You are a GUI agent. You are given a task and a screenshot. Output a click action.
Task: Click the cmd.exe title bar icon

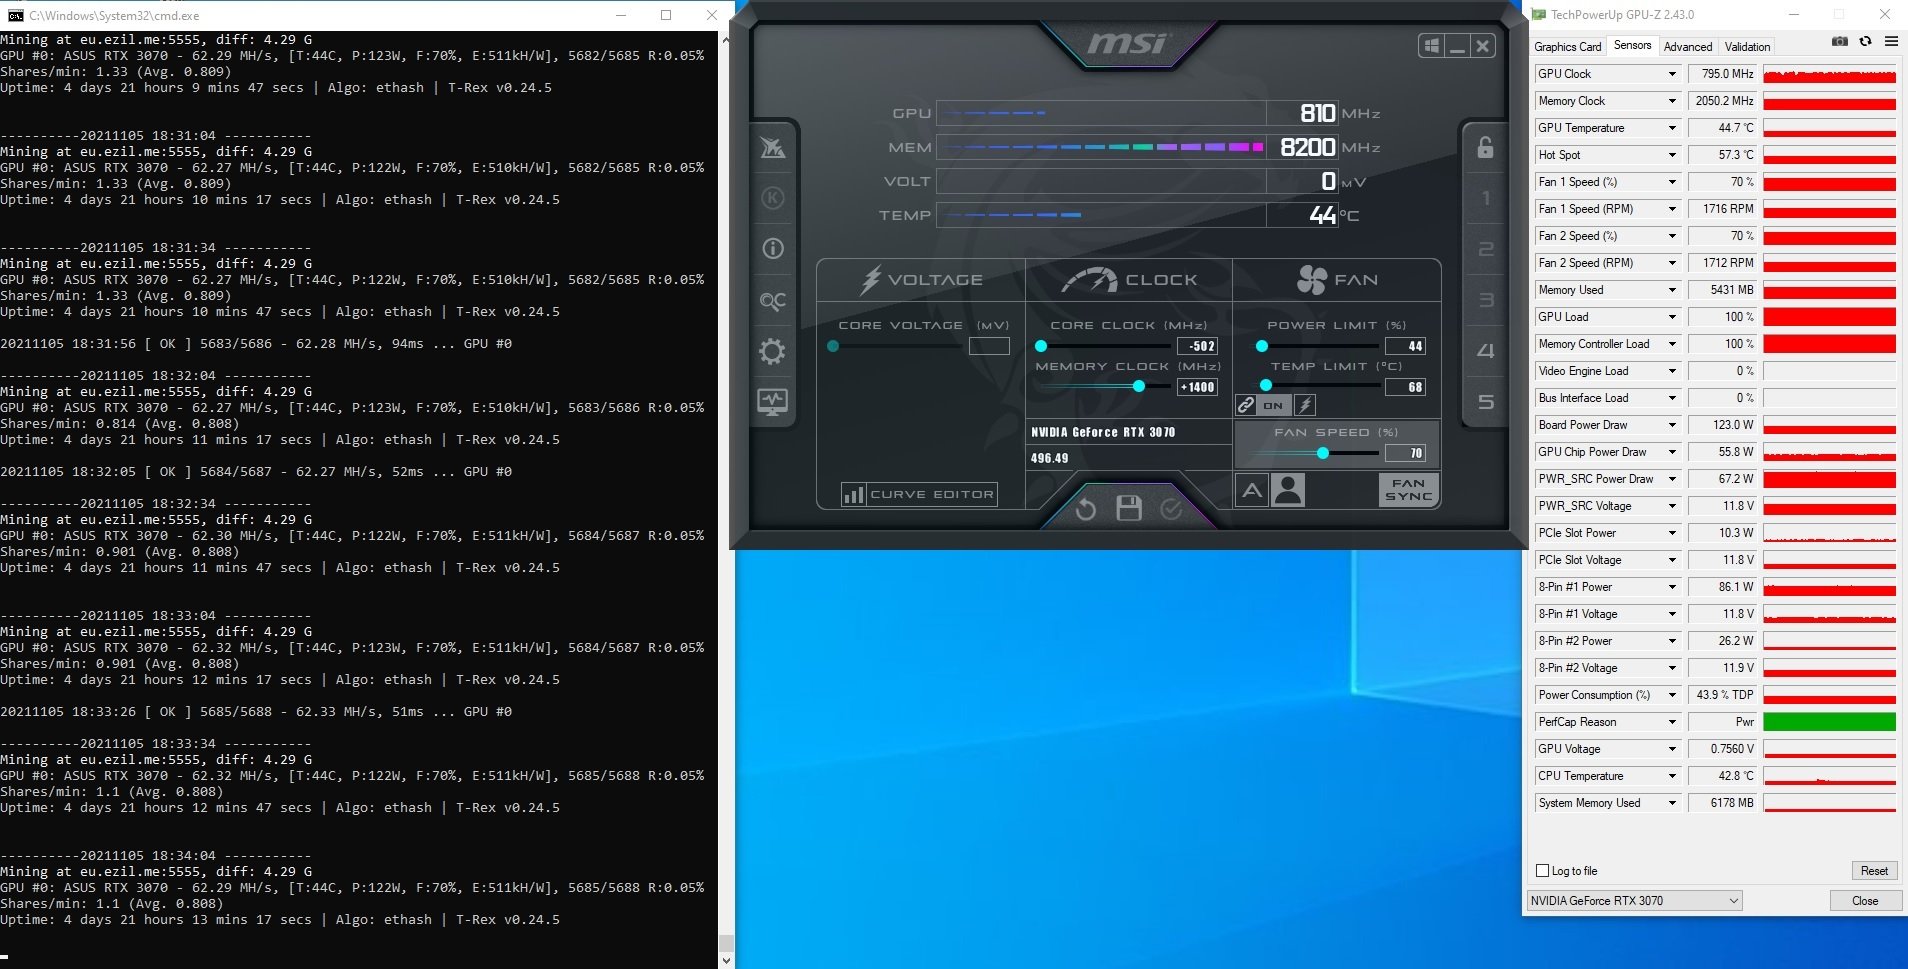(x=16, y=15)
